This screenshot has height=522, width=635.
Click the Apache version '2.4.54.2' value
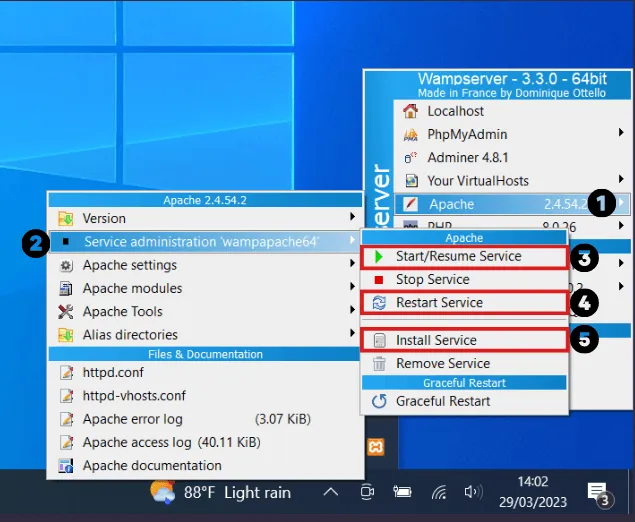(566, 204)
